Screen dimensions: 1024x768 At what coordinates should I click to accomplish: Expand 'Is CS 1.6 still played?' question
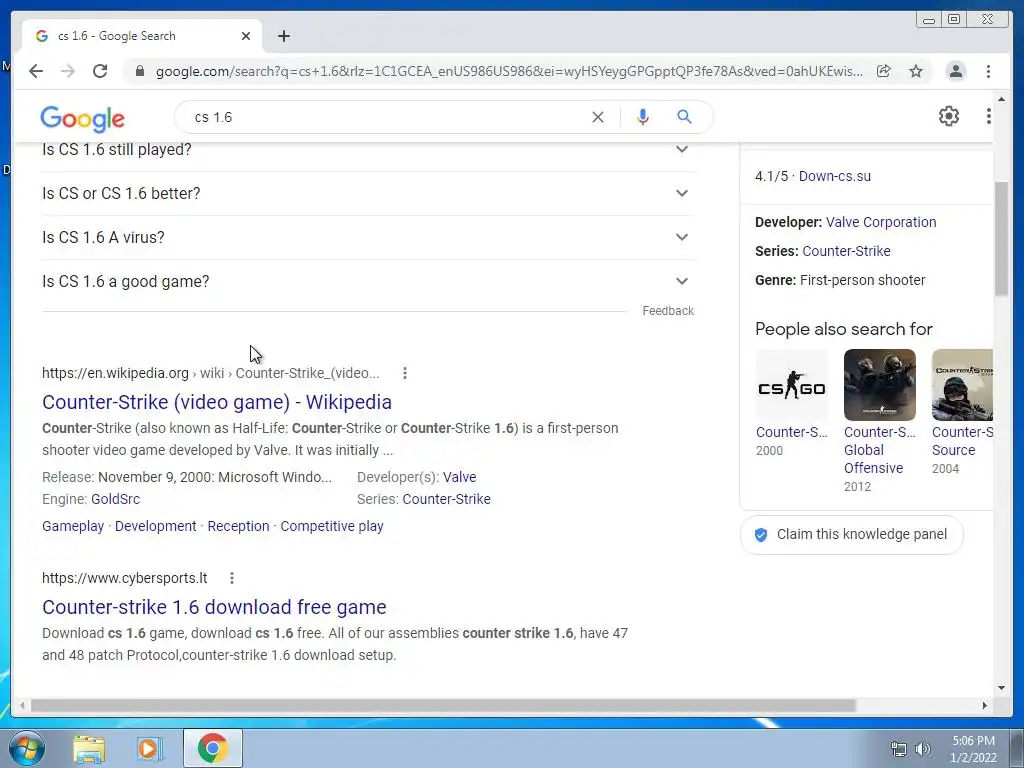(369, 150)
